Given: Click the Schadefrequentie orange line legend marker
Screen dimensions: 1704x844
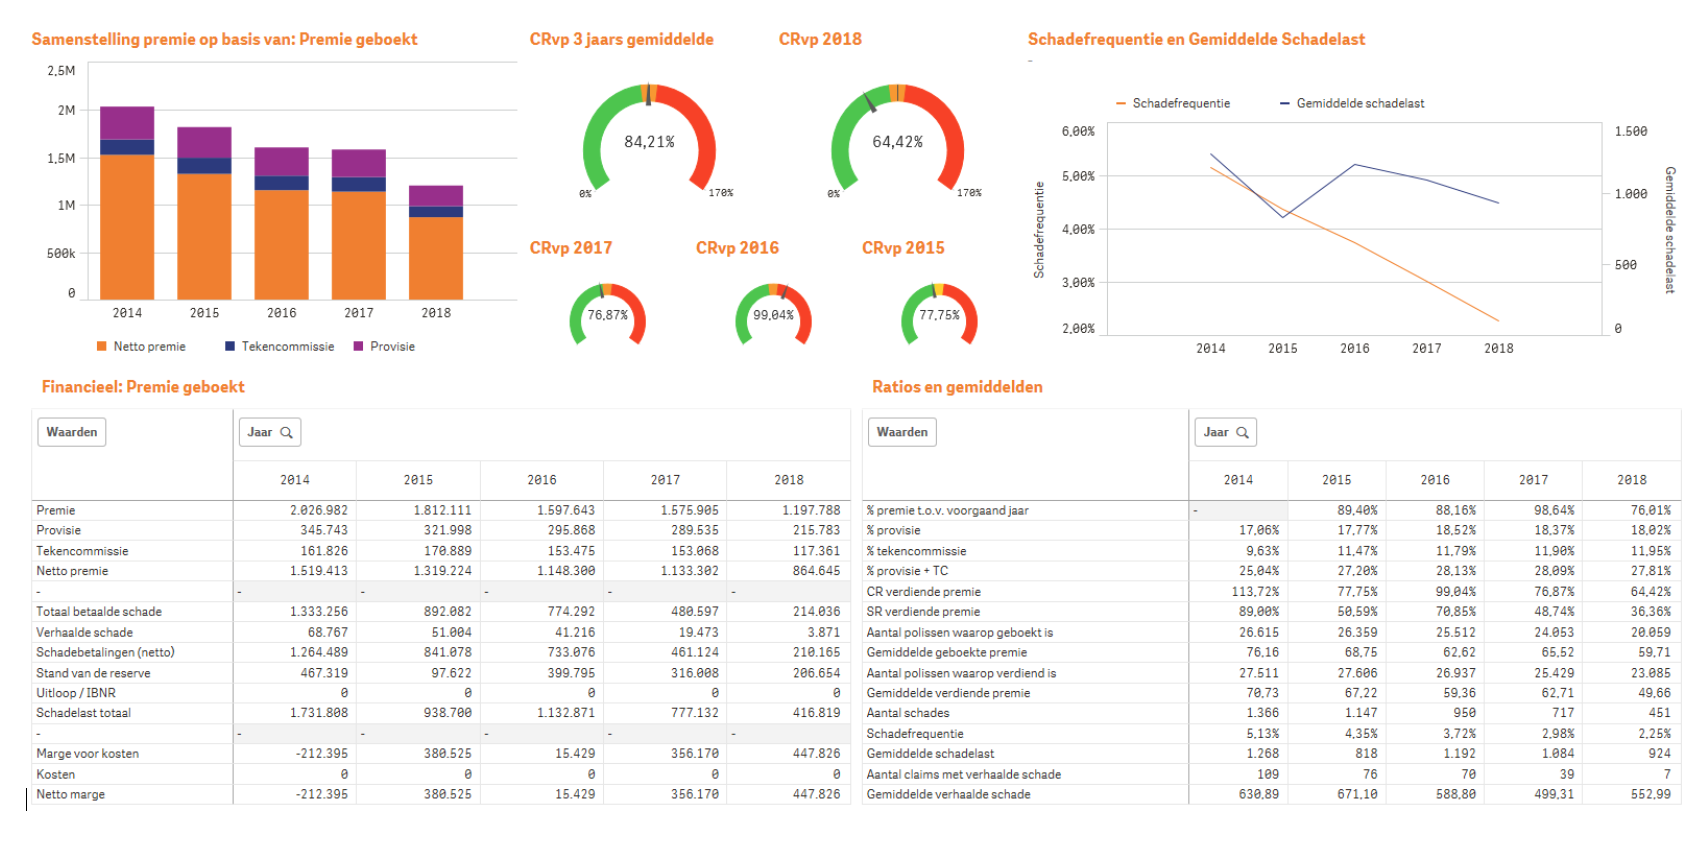Looking at the screenshot, I should [1121, 103].
